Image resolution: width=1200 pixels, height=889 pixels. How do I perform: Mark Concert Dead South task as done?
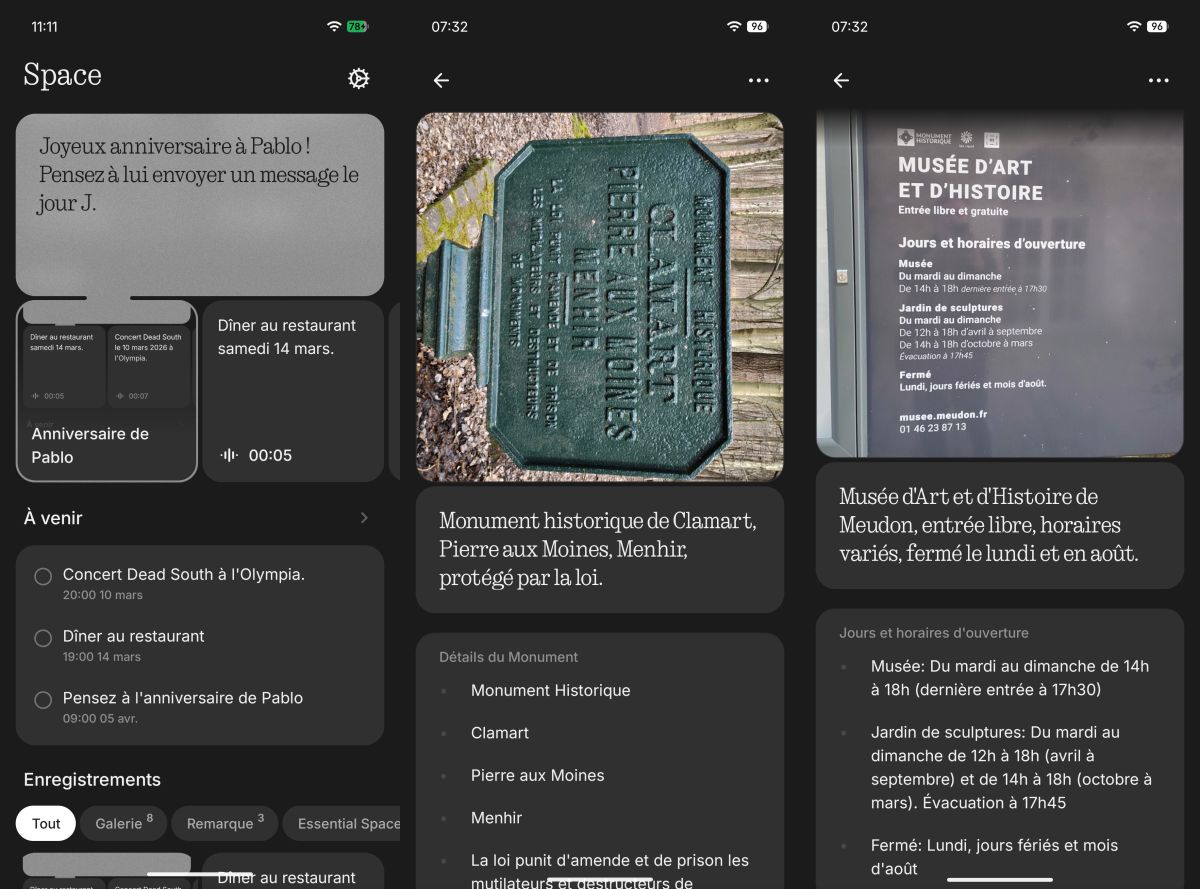[43, 577]
